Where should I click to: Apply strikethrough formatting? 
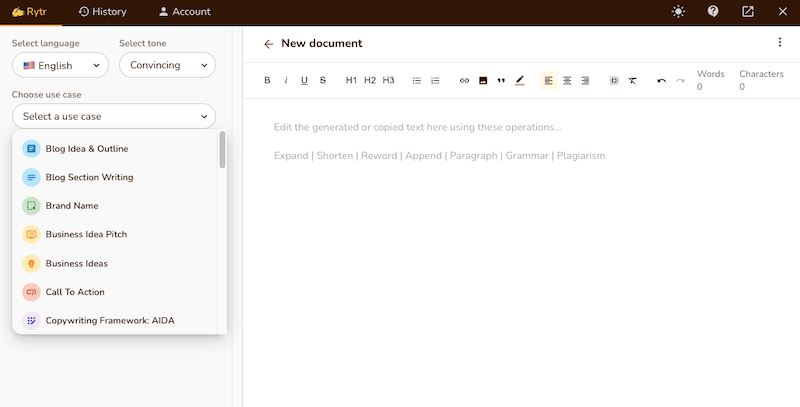(x=322, y=81)
